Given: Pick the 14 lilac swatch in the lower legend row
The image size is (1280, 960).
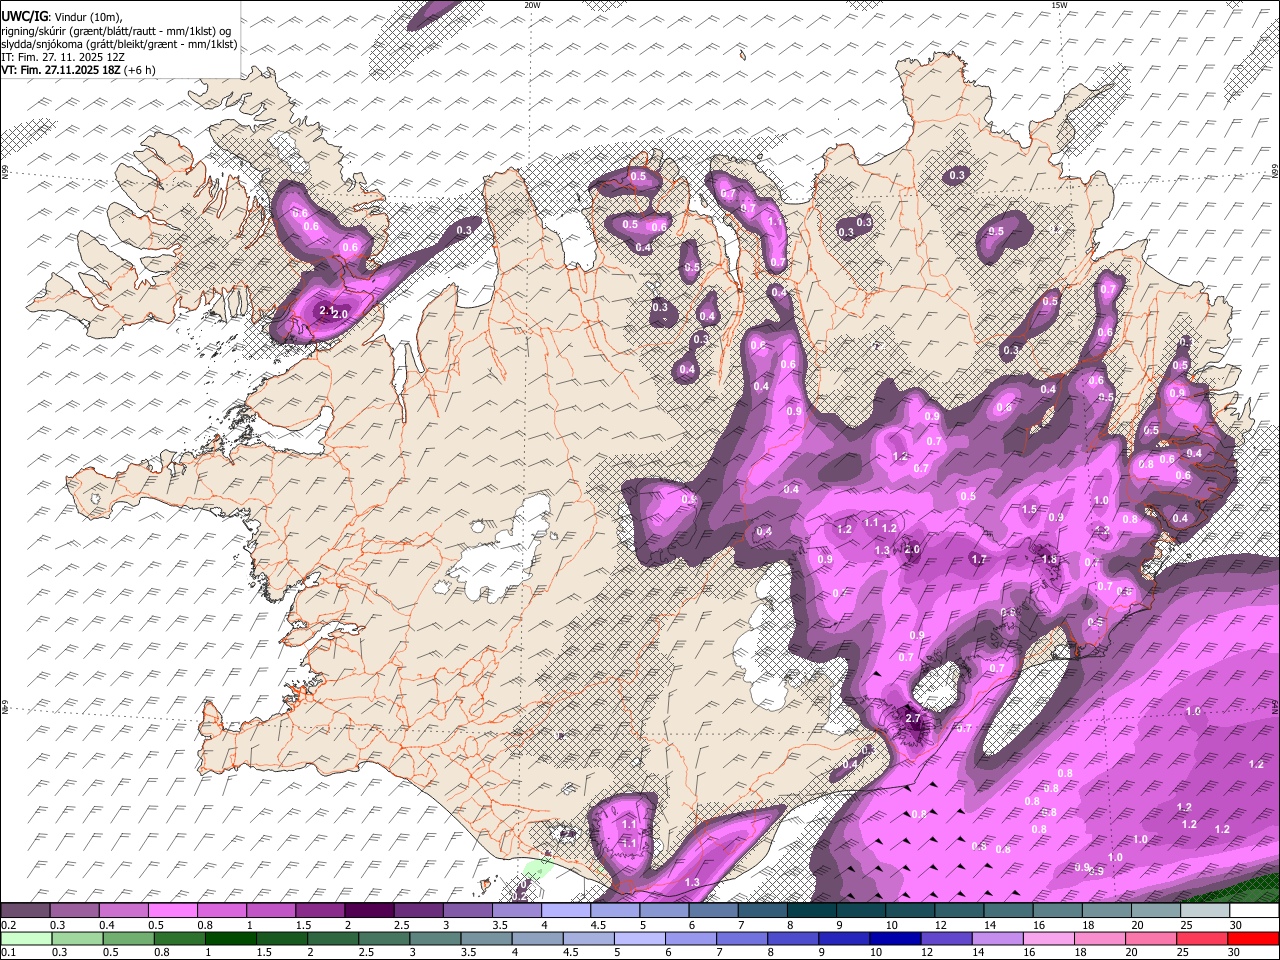Looking at the screenshot, I should tap(997, 939).
